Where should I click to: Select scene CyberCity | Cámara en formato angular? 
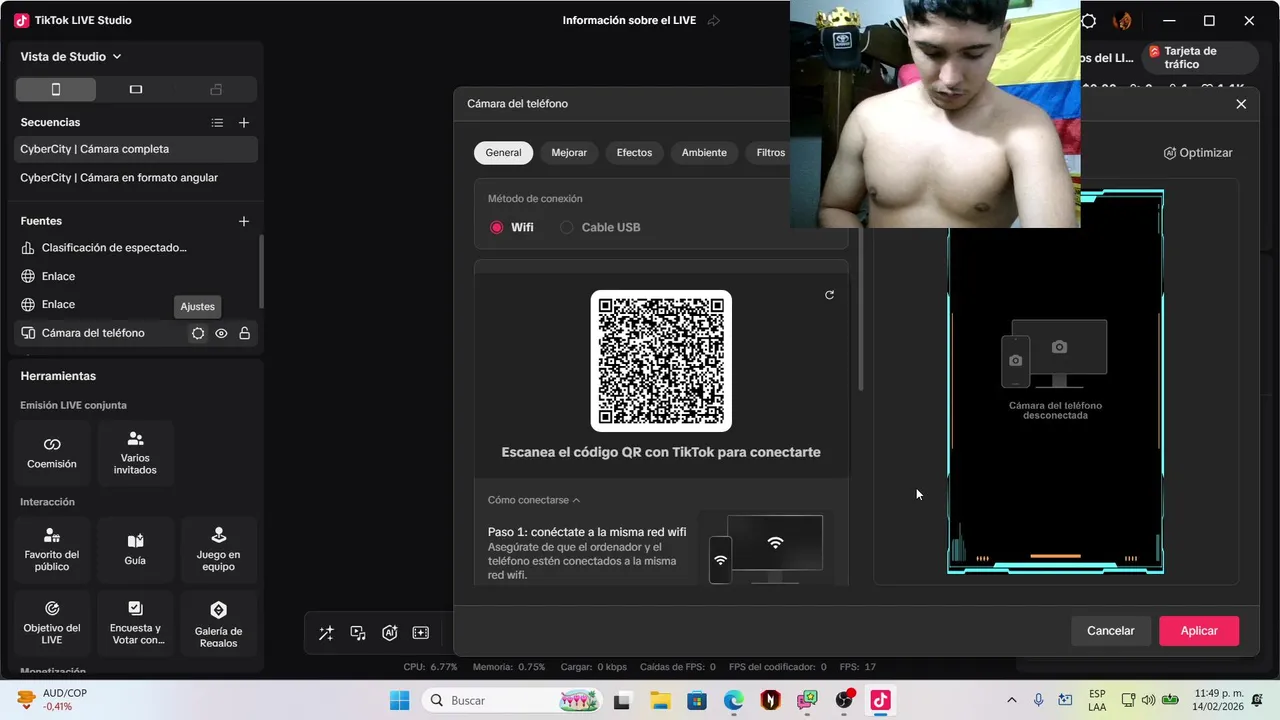136,178
